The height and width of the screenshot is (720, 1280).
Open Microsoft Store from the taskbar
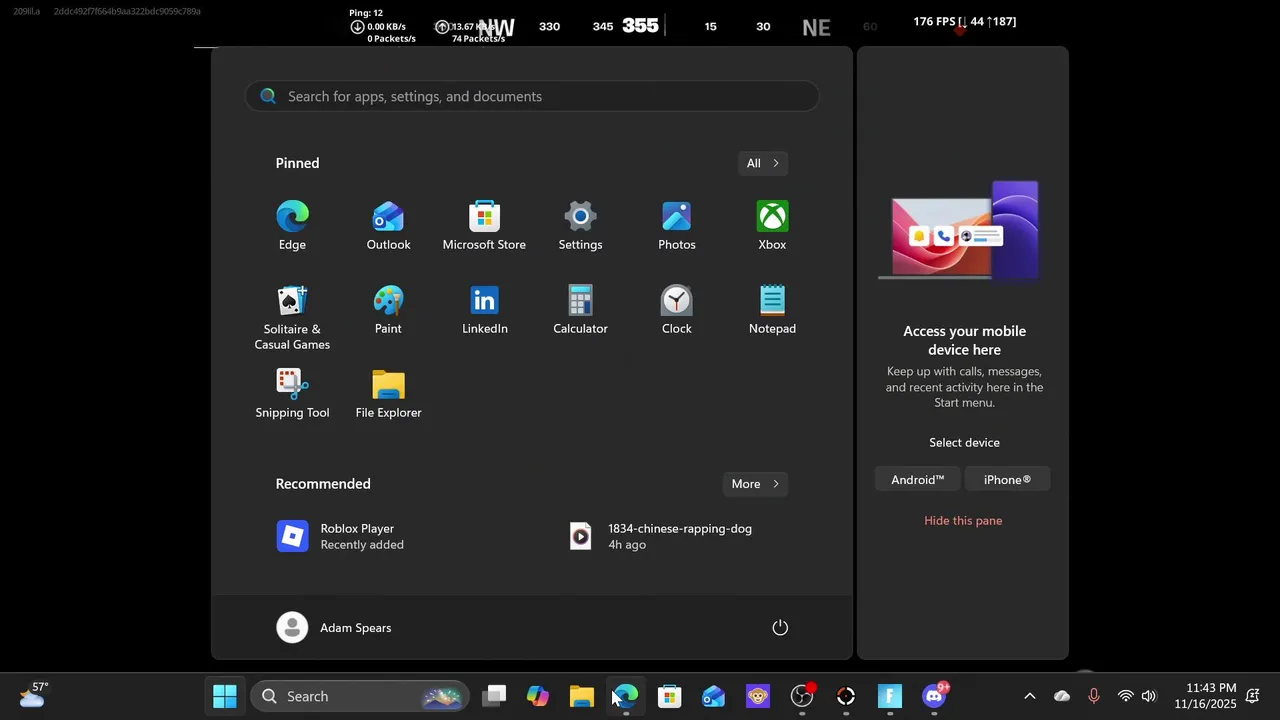(x=670, y=696)
